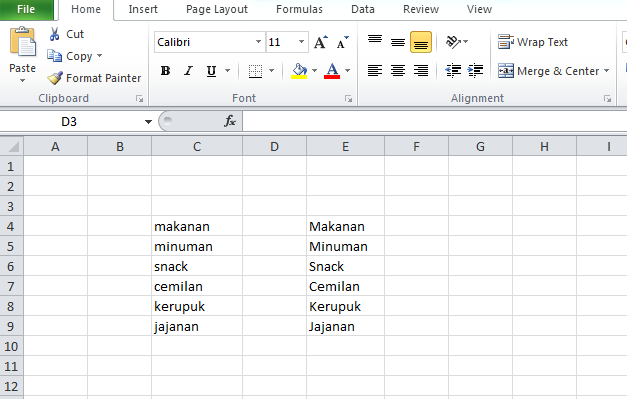Screen dimensions: 627x399
Task: Click inside the formula bar
Action: pyautogui.click(x=434, y=121)
